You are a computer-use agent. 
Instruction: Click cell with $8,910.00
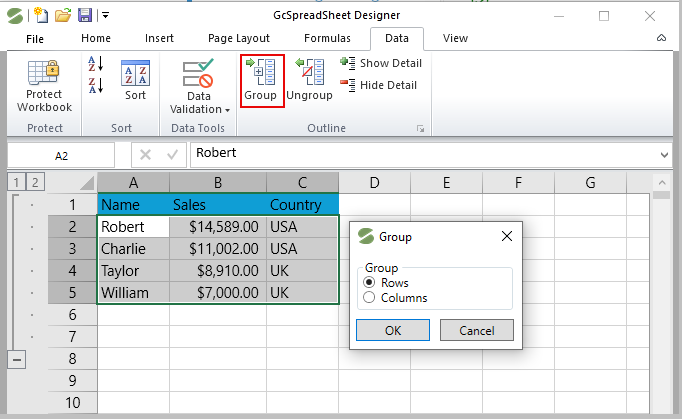(218, 271)
